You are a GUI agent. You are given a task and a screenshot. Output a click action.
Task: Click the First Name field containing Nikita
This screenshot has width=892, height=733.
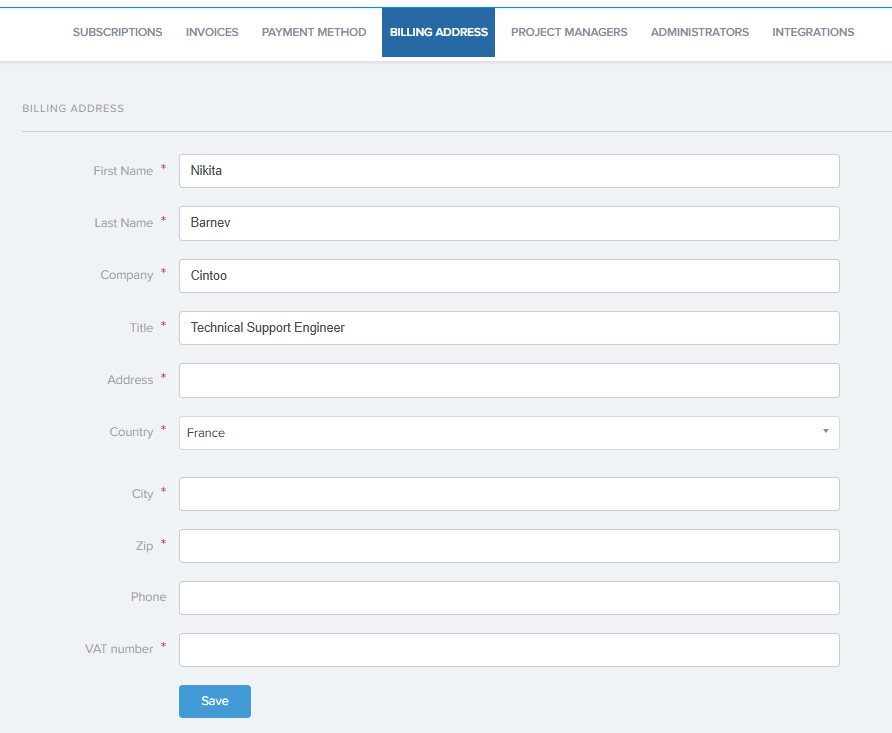[x=509, y=171]
